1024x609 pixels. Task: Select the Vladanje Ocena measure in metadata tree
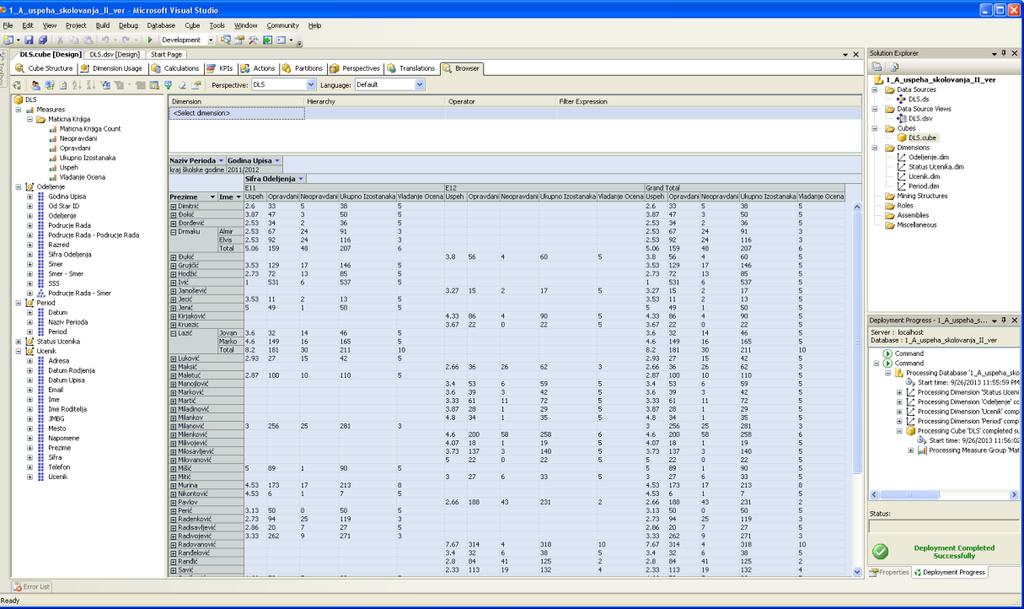point(82,177)
